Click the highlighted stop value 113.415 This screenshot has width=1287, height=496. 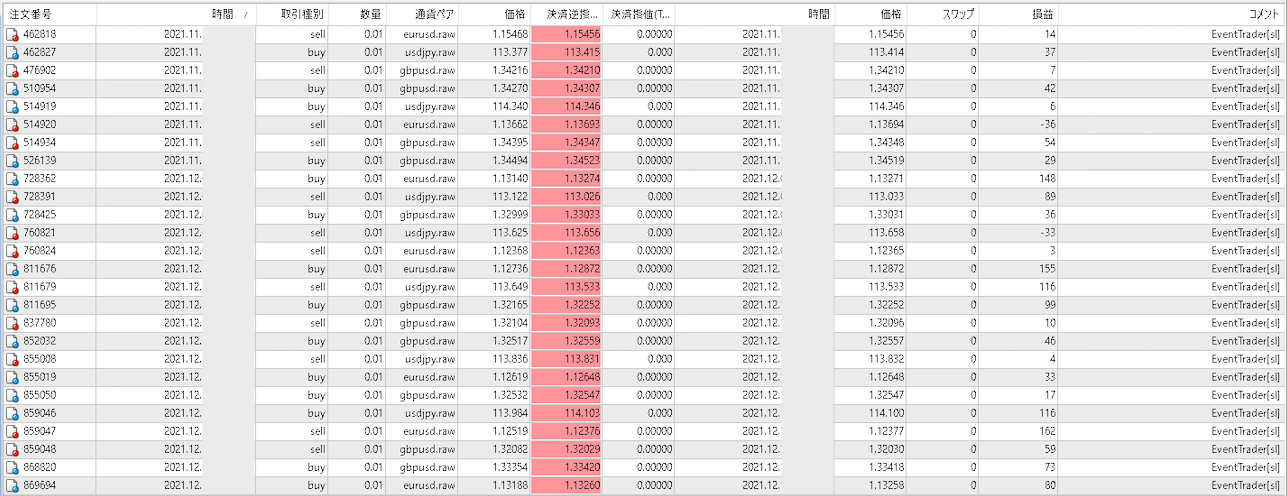582,52
